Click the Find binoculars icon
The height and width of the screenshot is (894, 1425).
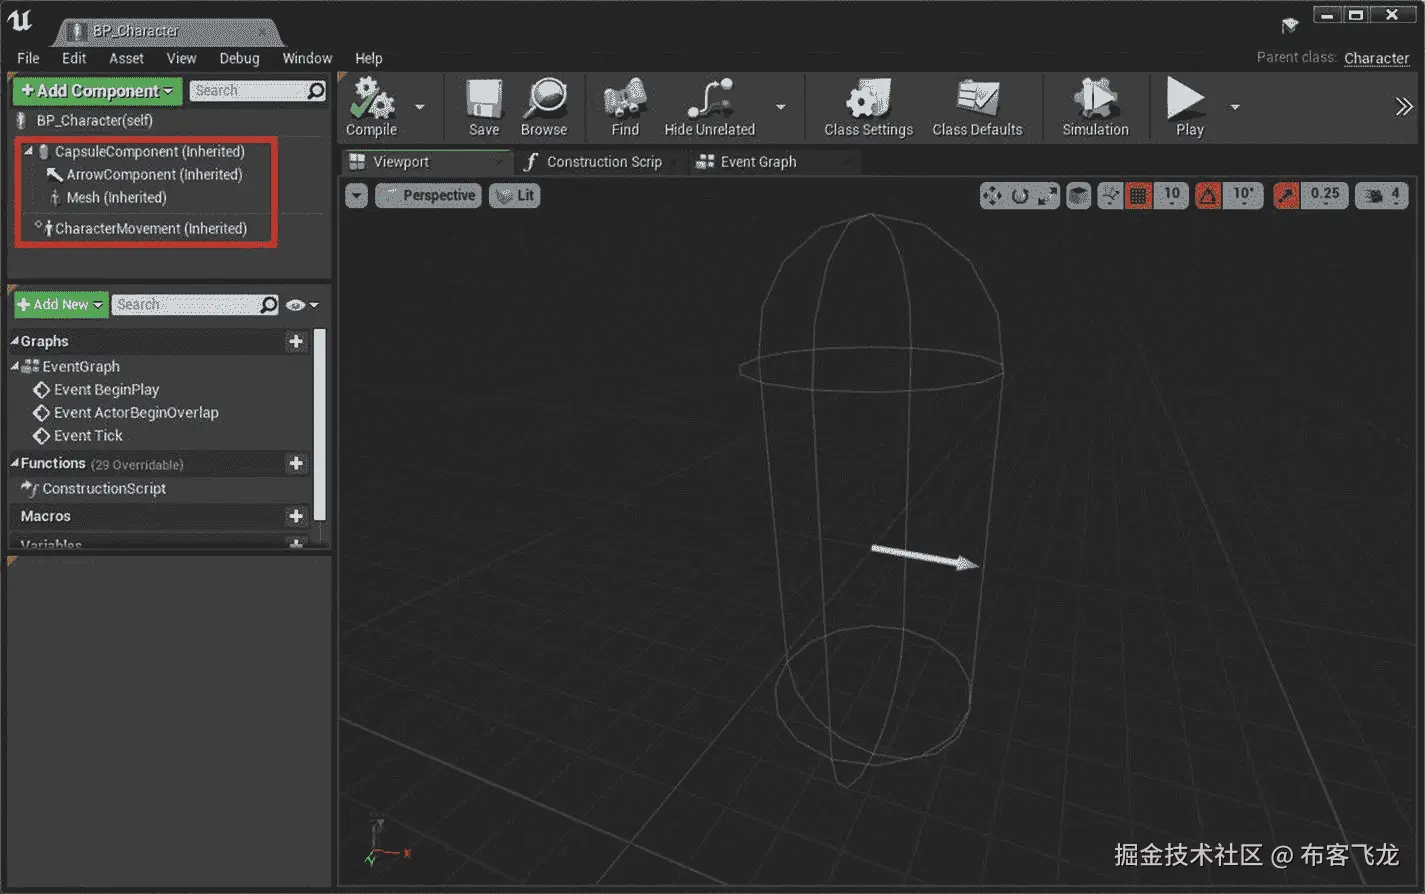point(625,99)
